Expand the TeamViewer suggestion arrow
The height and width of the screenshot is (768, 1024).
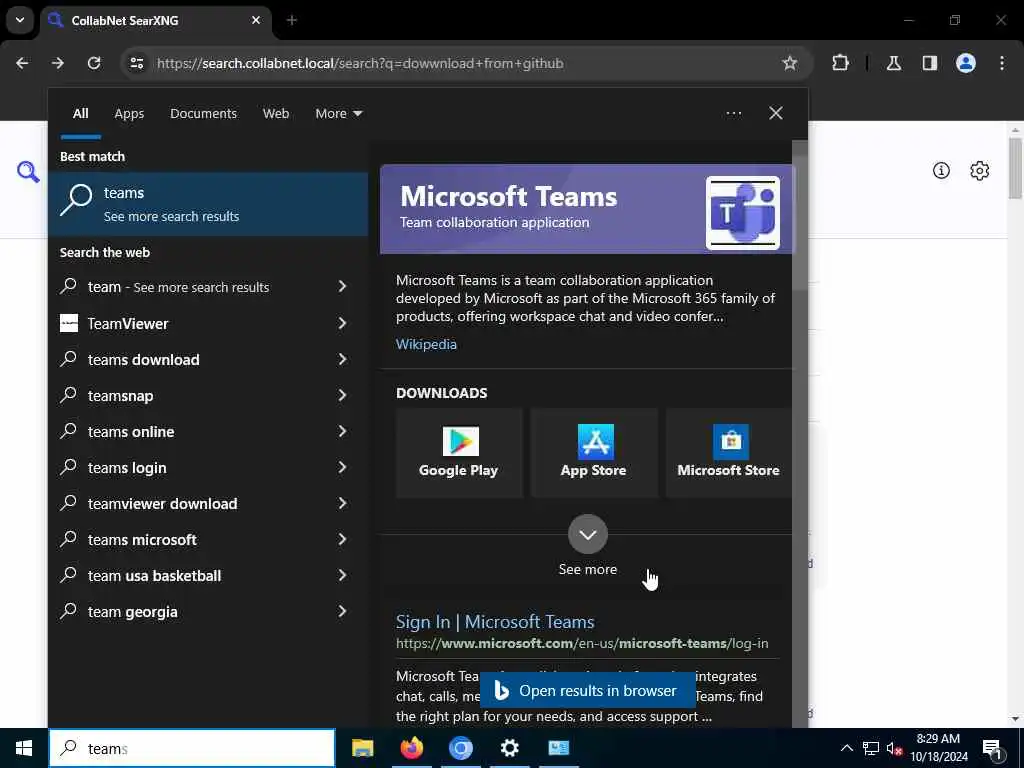tap(342, 323)
